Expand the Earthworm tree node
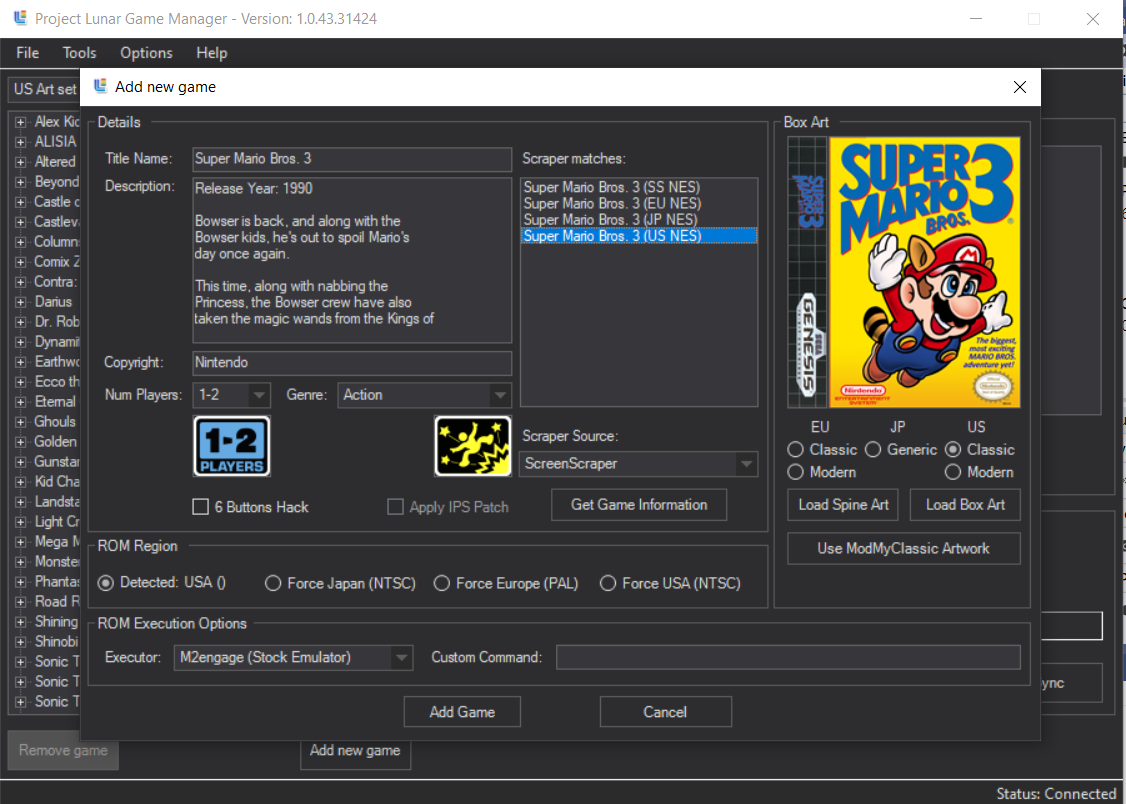The height and width of the screenshot is (804, 1126). click(x=21, y=362)
